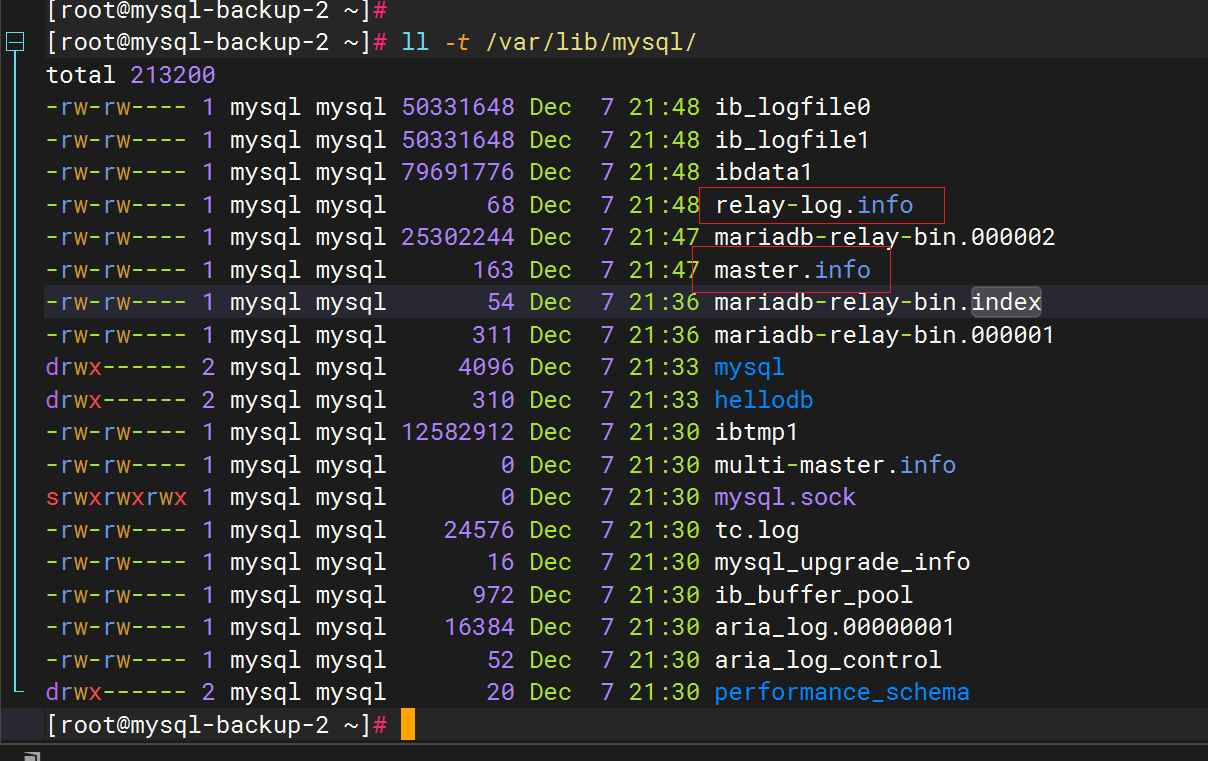Click the size 68 of relay-log.info
Image resolution: width=1208 pixels, height=761 pixels.
501,205
